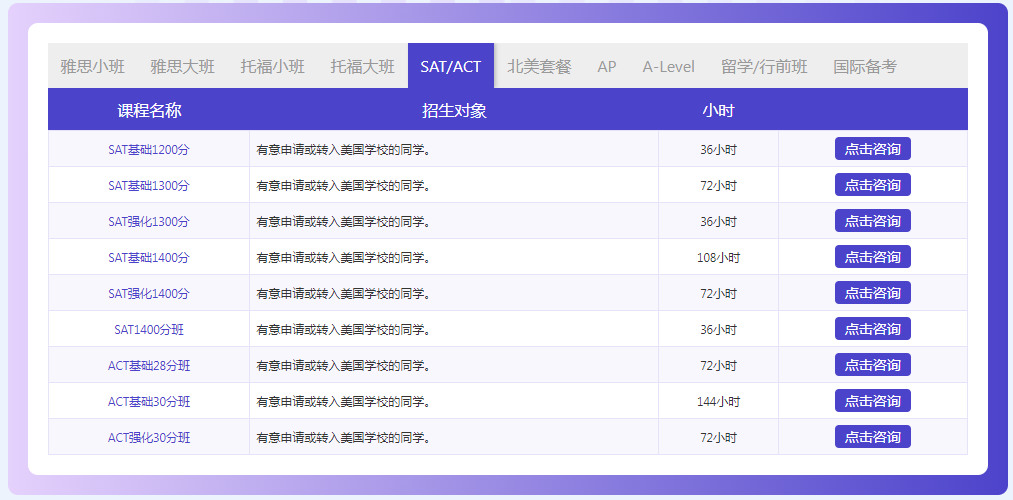
Task: Open the SAT强化1400分 course link
Action: (x=149, y=293)
